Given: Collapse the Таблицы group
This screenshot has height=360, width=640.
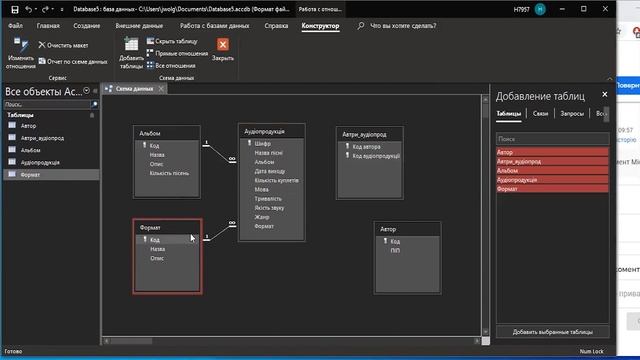Looking at the screenshot, I should point(92,116).
